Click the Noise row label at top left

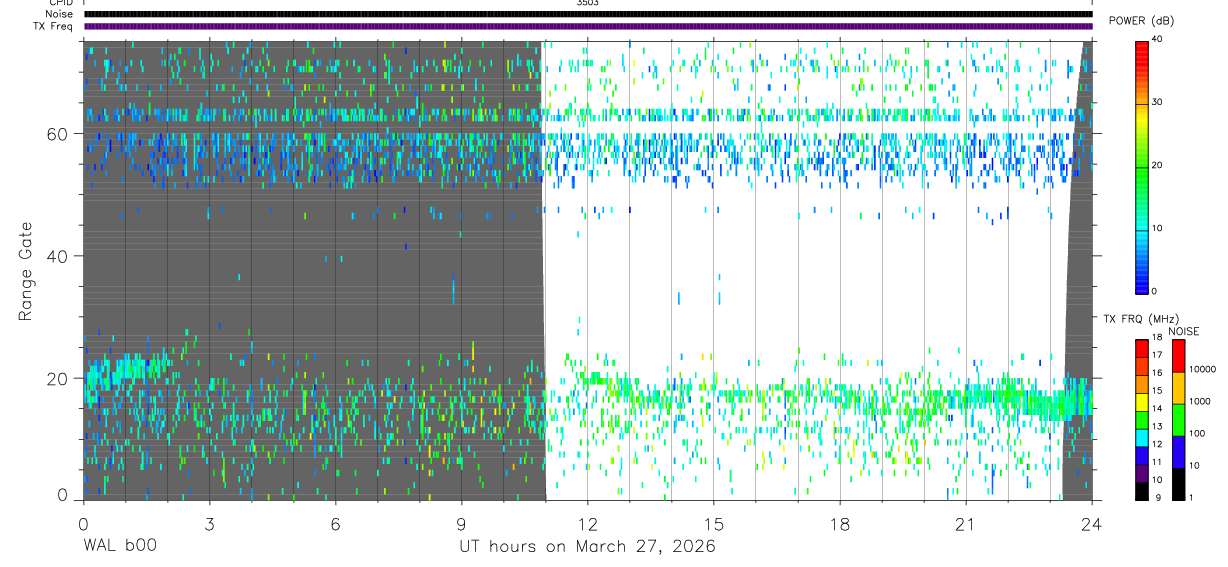[x=60, y=14]
